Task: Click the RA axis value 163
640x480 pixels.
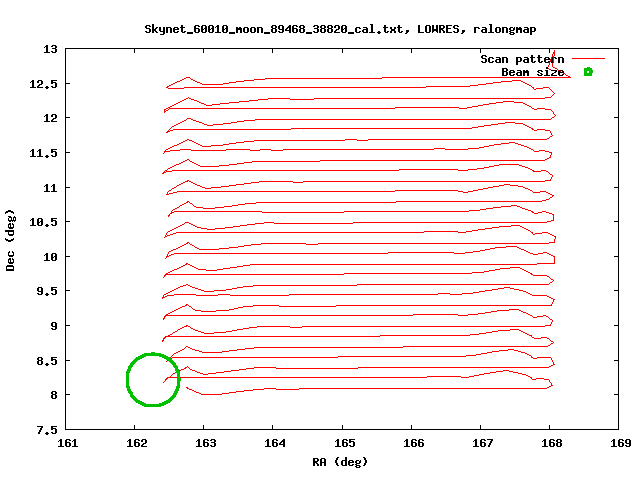Action: point(205,443)
